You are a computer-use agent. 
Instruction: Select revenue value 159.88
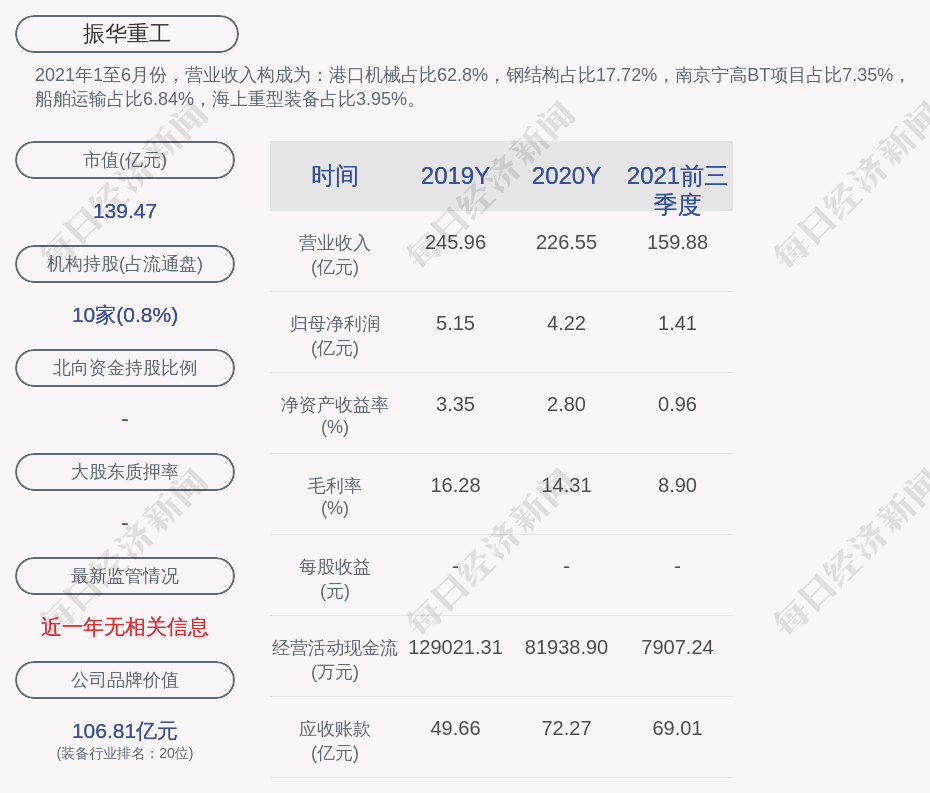677,243
